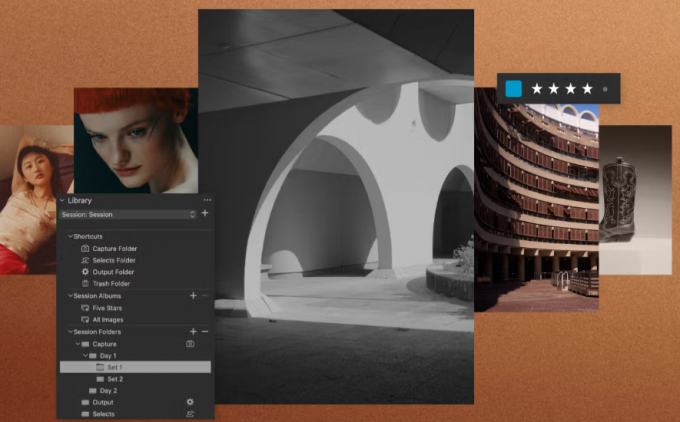This screenshot has height=422, width=680.
Task: Open the Capture Folder shortcut
Action: click(114, 248)
